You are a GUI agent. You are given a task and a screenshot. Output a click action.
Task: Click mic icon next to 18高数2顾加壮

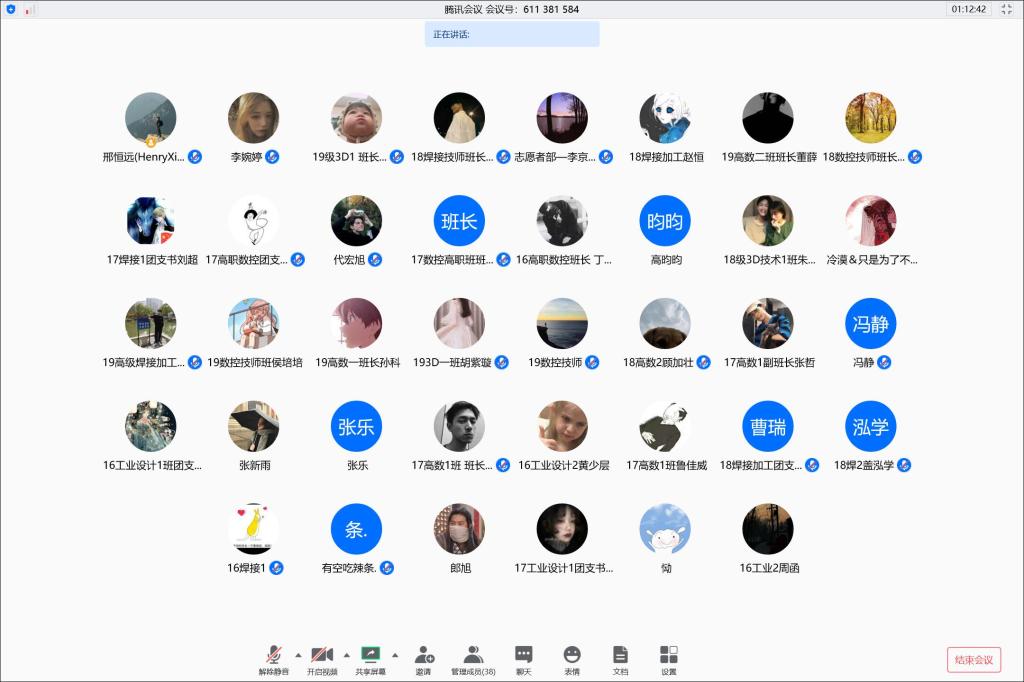click(703, 363)
